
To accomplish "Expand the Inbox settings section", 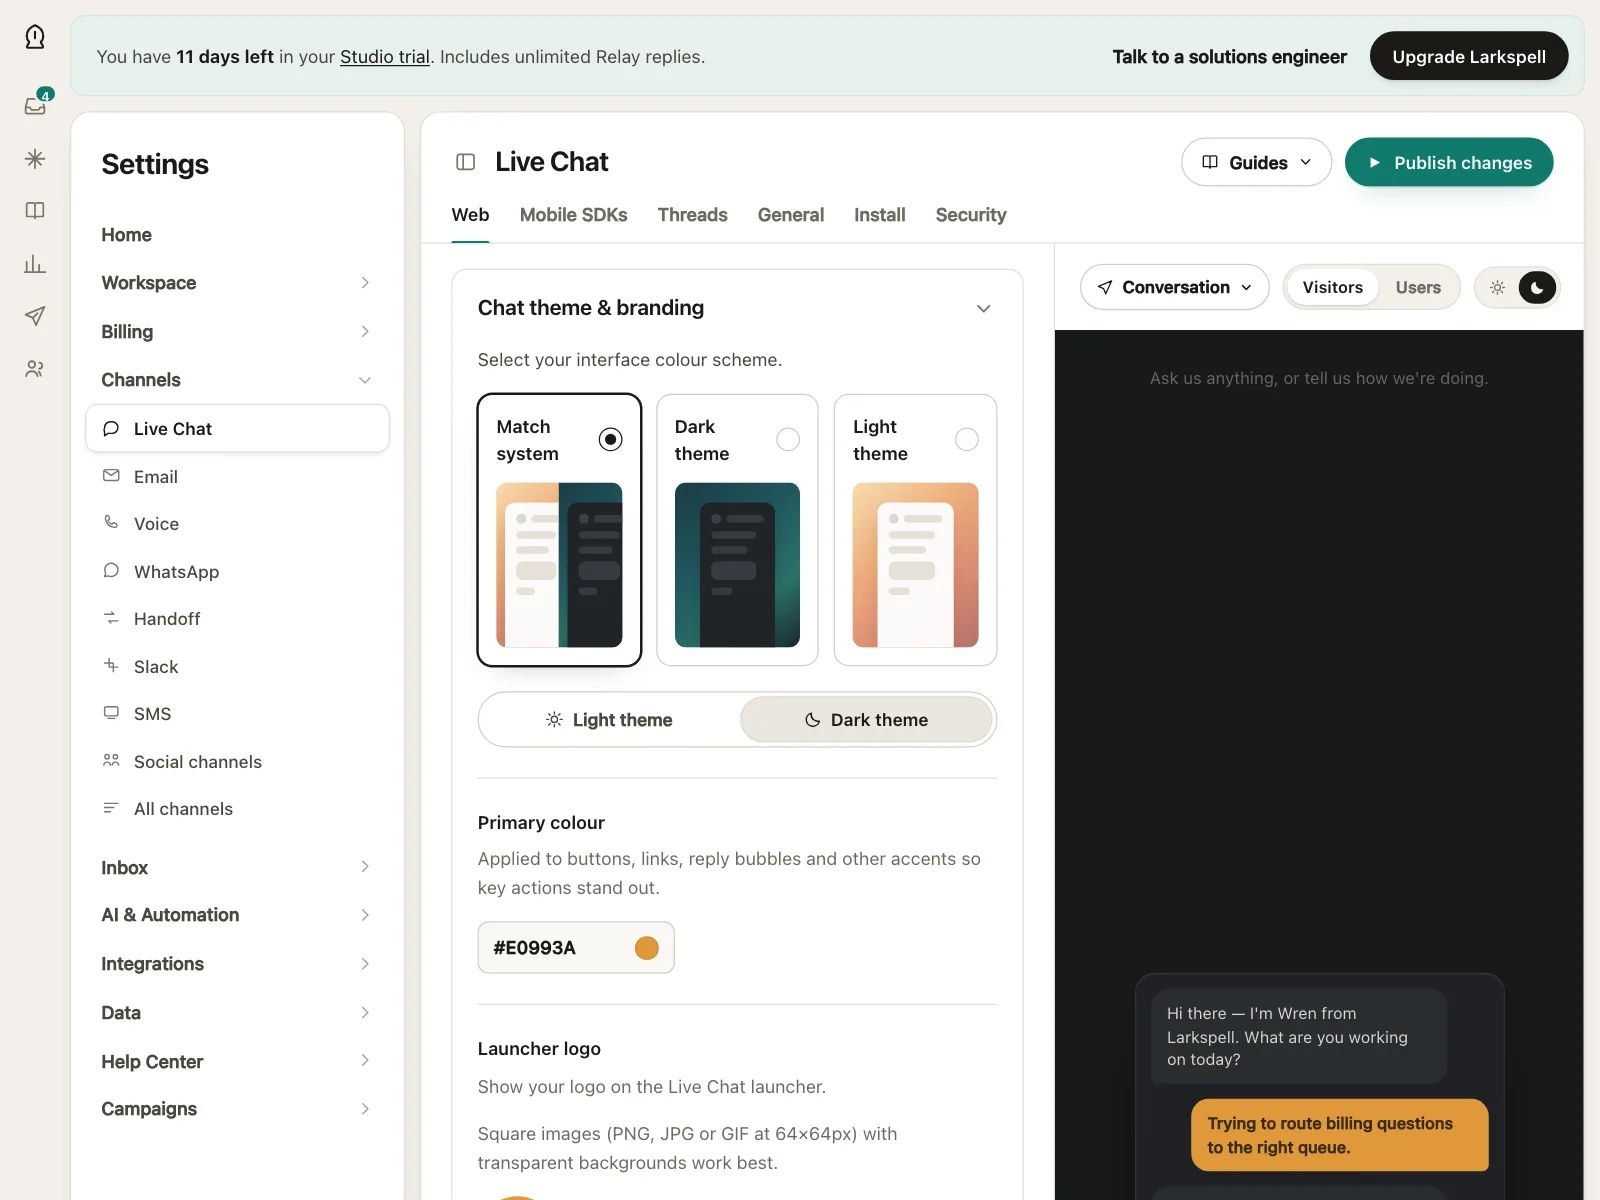I will click(237, 867).
